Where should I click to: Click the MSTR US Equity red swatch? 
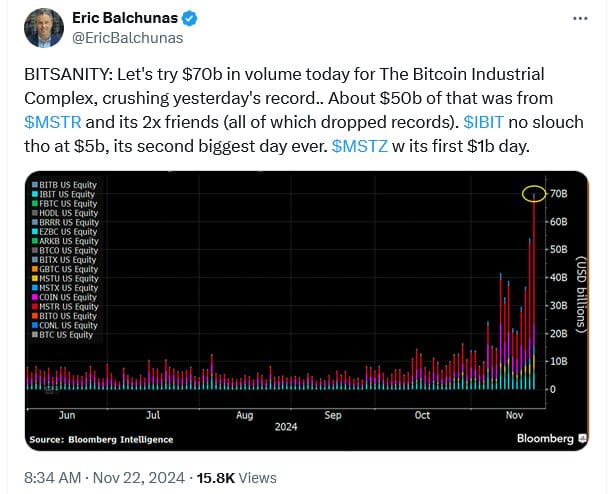click(x=35, y=306)
